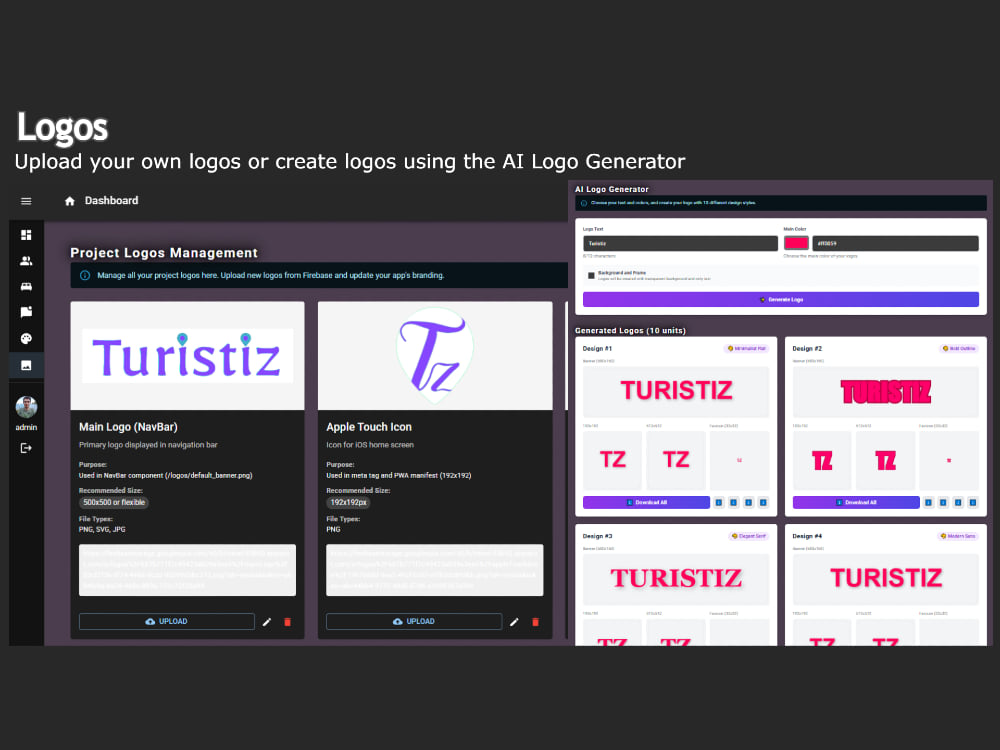The height and width of the screenshot is (750, 1000).
Task: Click the Main Color pink swatch
Action: click(x=796, y=244)
